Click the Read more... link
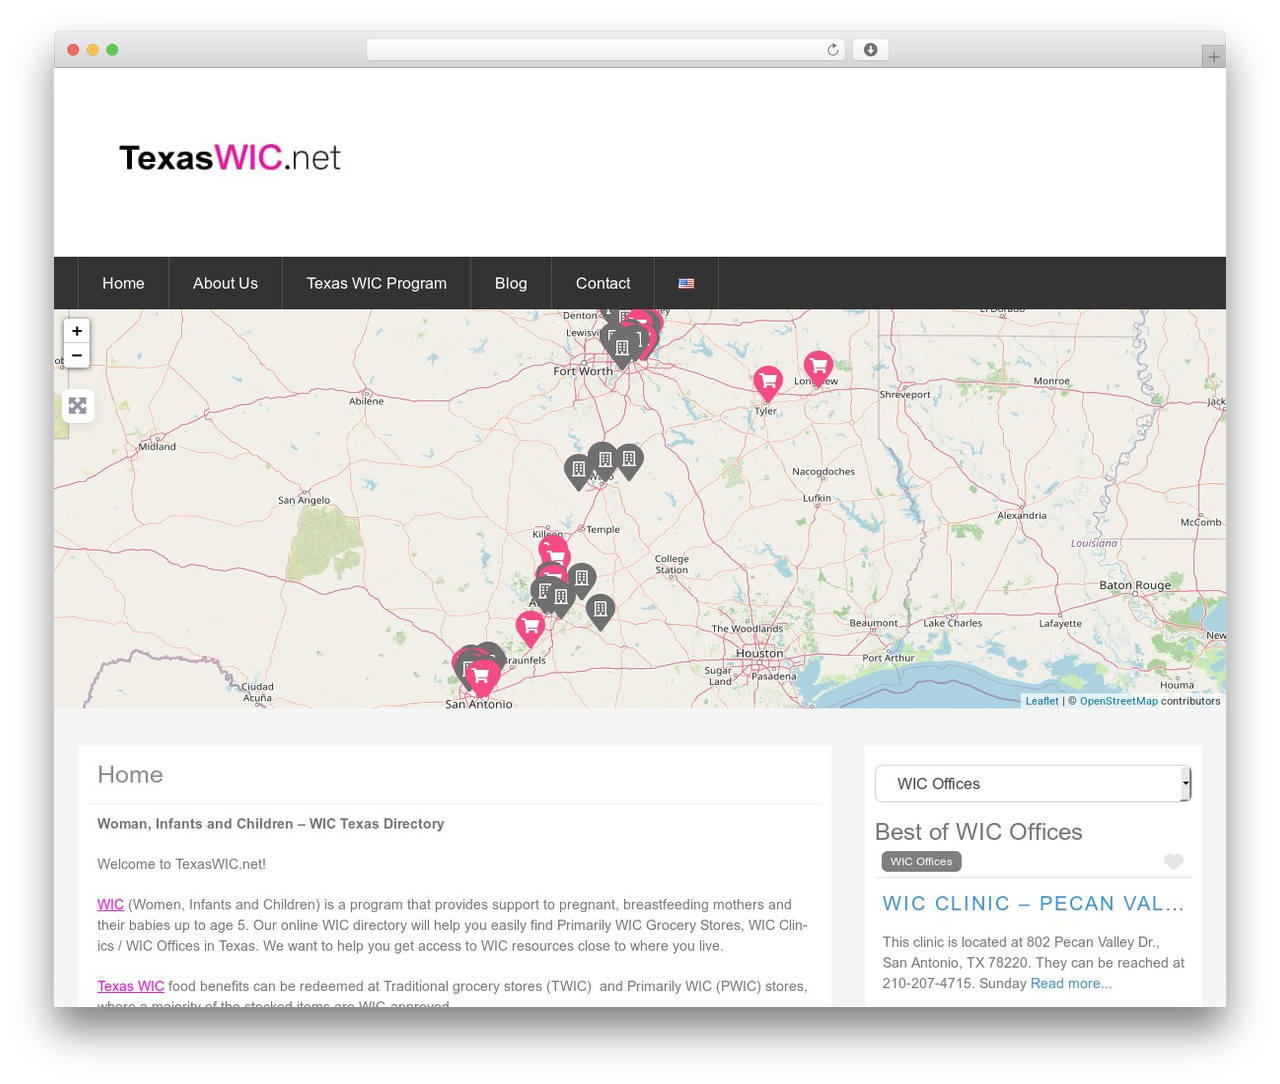 (1071, 984)
